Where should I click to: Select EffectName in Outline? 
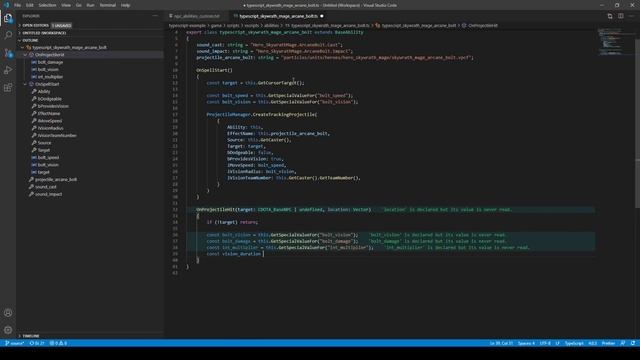tap(49, 113)
